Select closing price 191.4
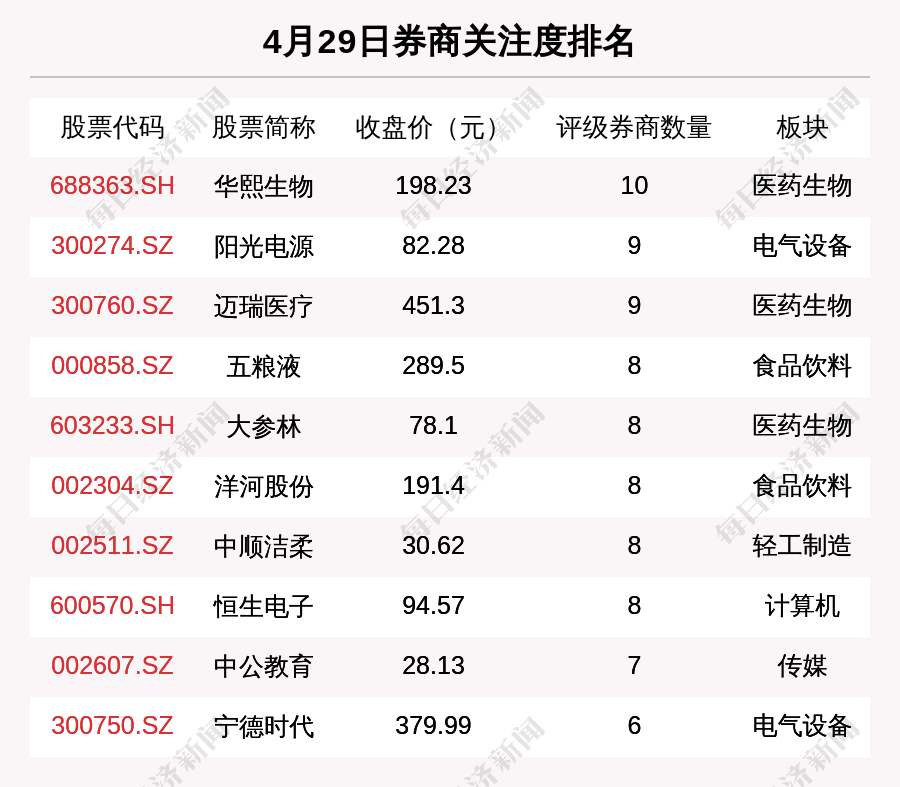The height and width of the screenshot is (787, 900). (x=433, y=486)
